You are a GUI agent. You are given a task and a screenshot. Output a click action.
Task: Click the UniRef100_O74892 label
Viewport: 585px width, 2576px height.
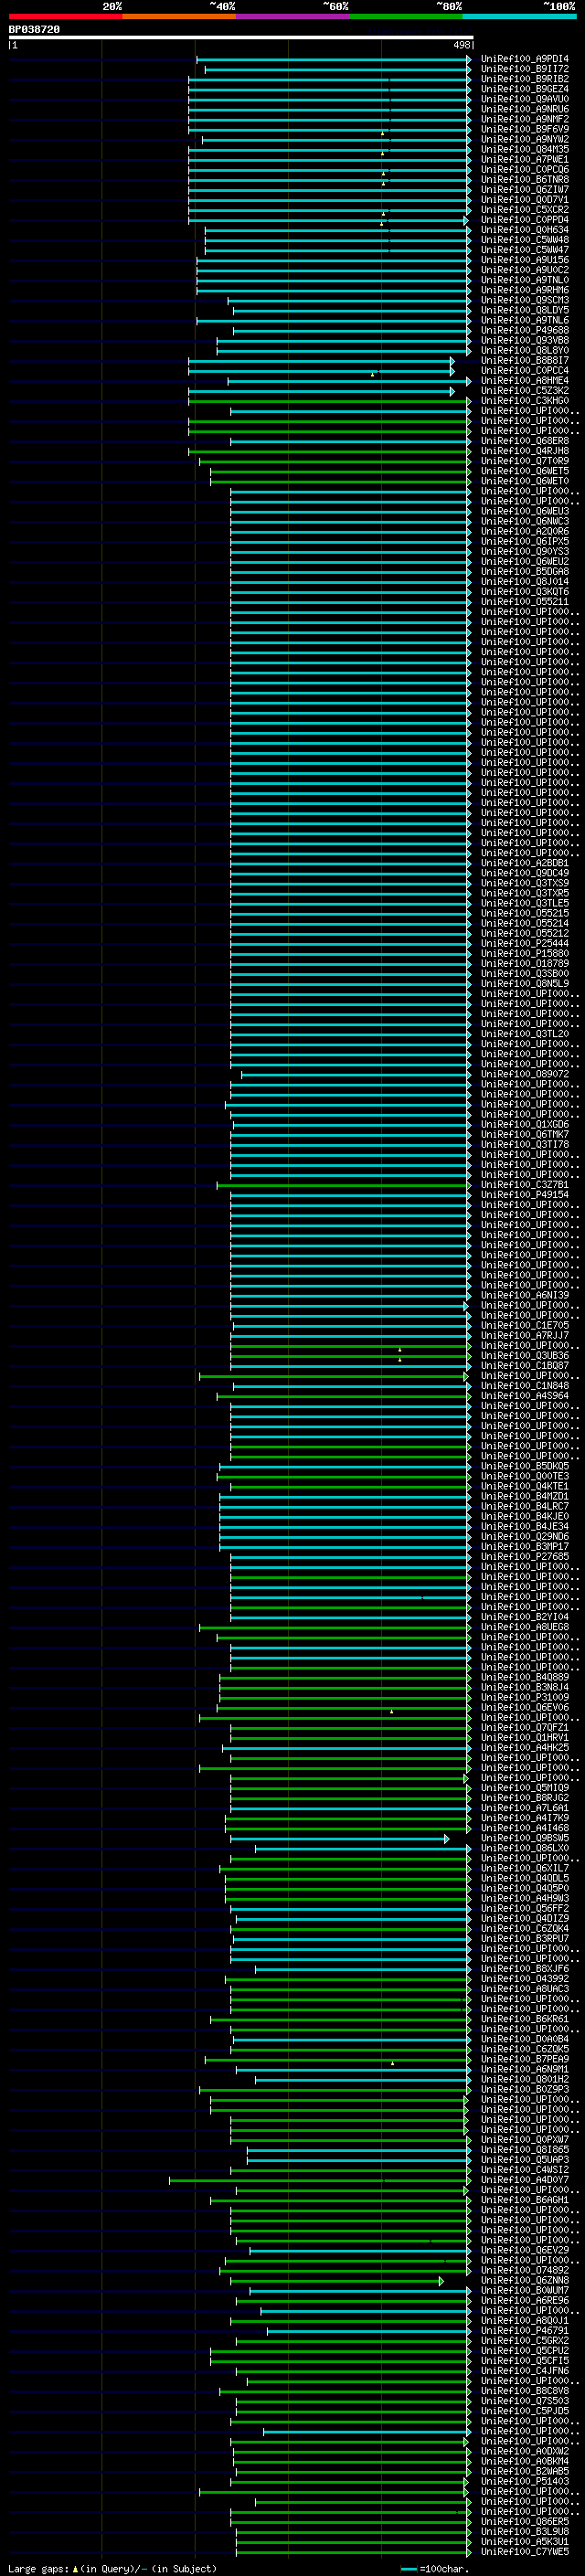(524, 2270)
